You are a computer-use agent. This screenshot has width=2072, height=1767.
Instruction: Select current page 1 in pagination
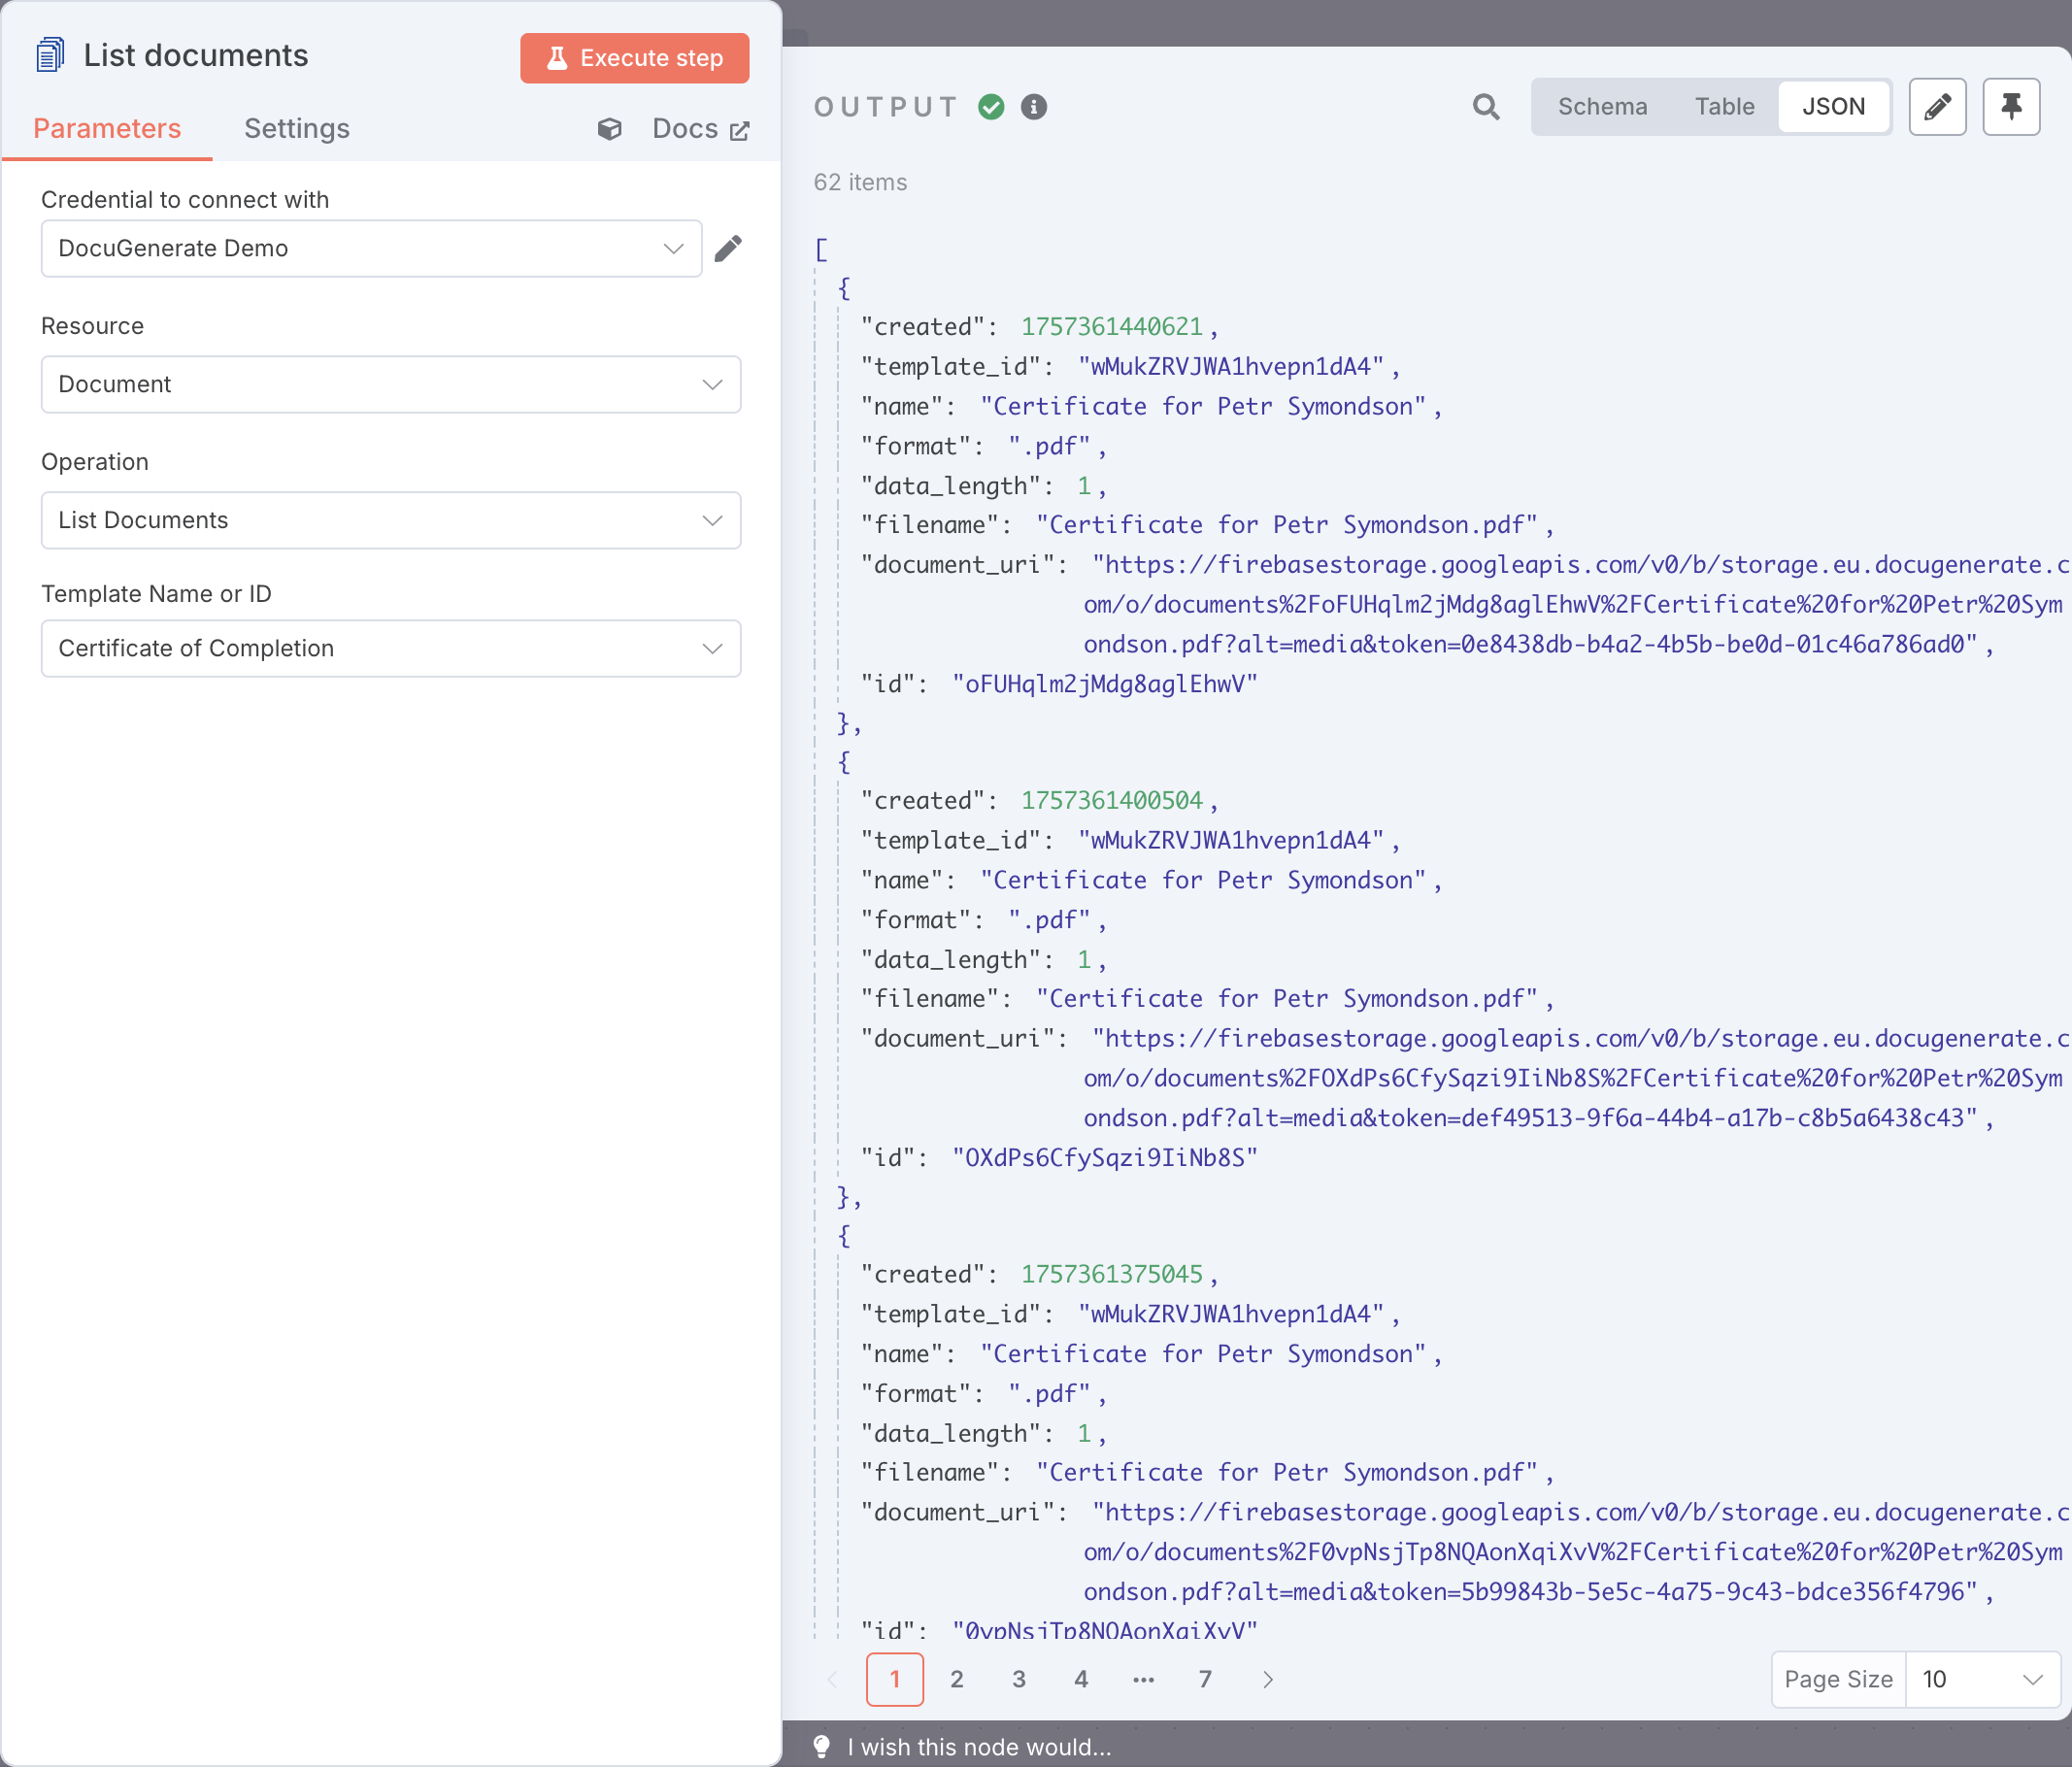894,1679
